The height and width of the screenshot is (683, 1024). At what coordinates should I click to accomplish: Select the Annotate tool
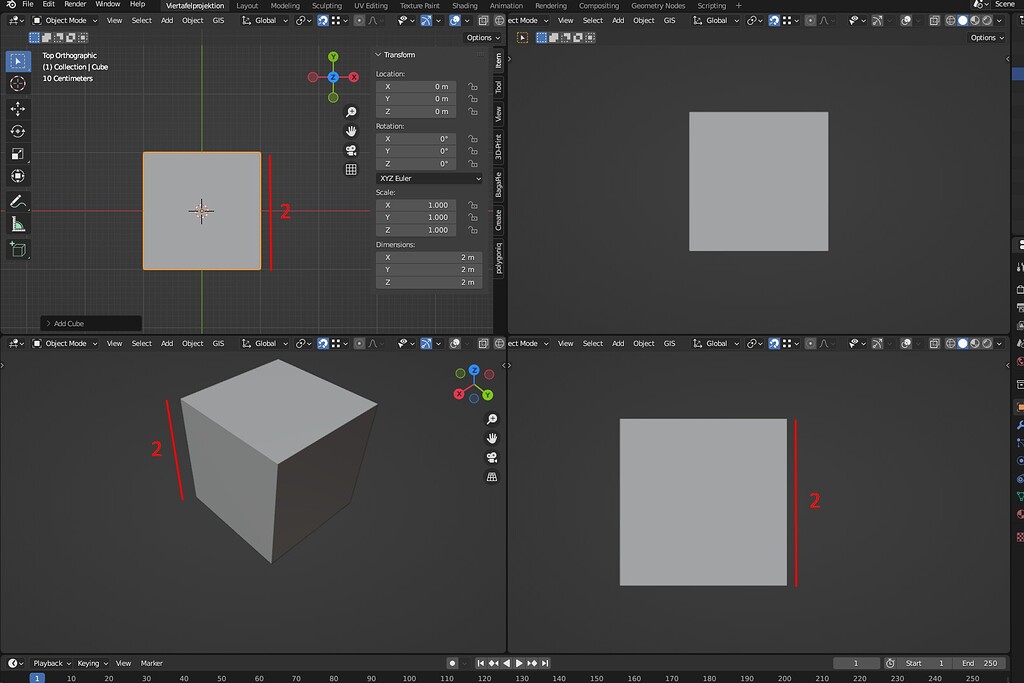point(17,200)
